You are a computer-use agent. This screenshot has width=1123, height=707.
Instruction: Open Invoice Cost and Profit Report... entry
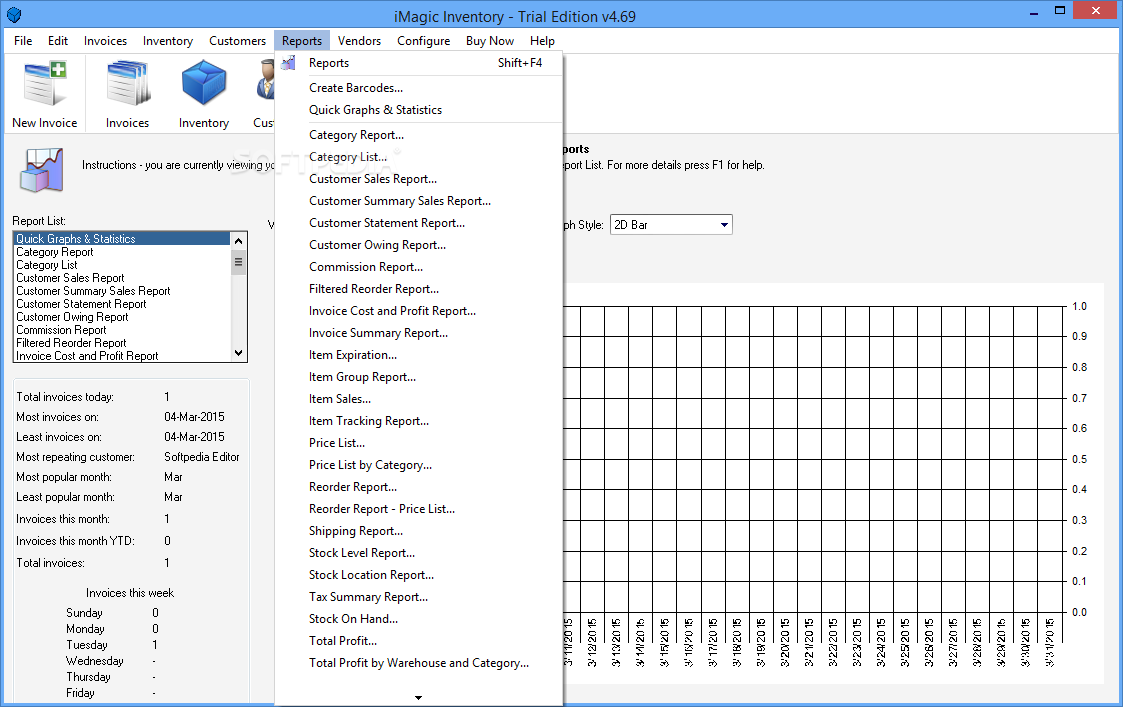[x=419, y=312]
